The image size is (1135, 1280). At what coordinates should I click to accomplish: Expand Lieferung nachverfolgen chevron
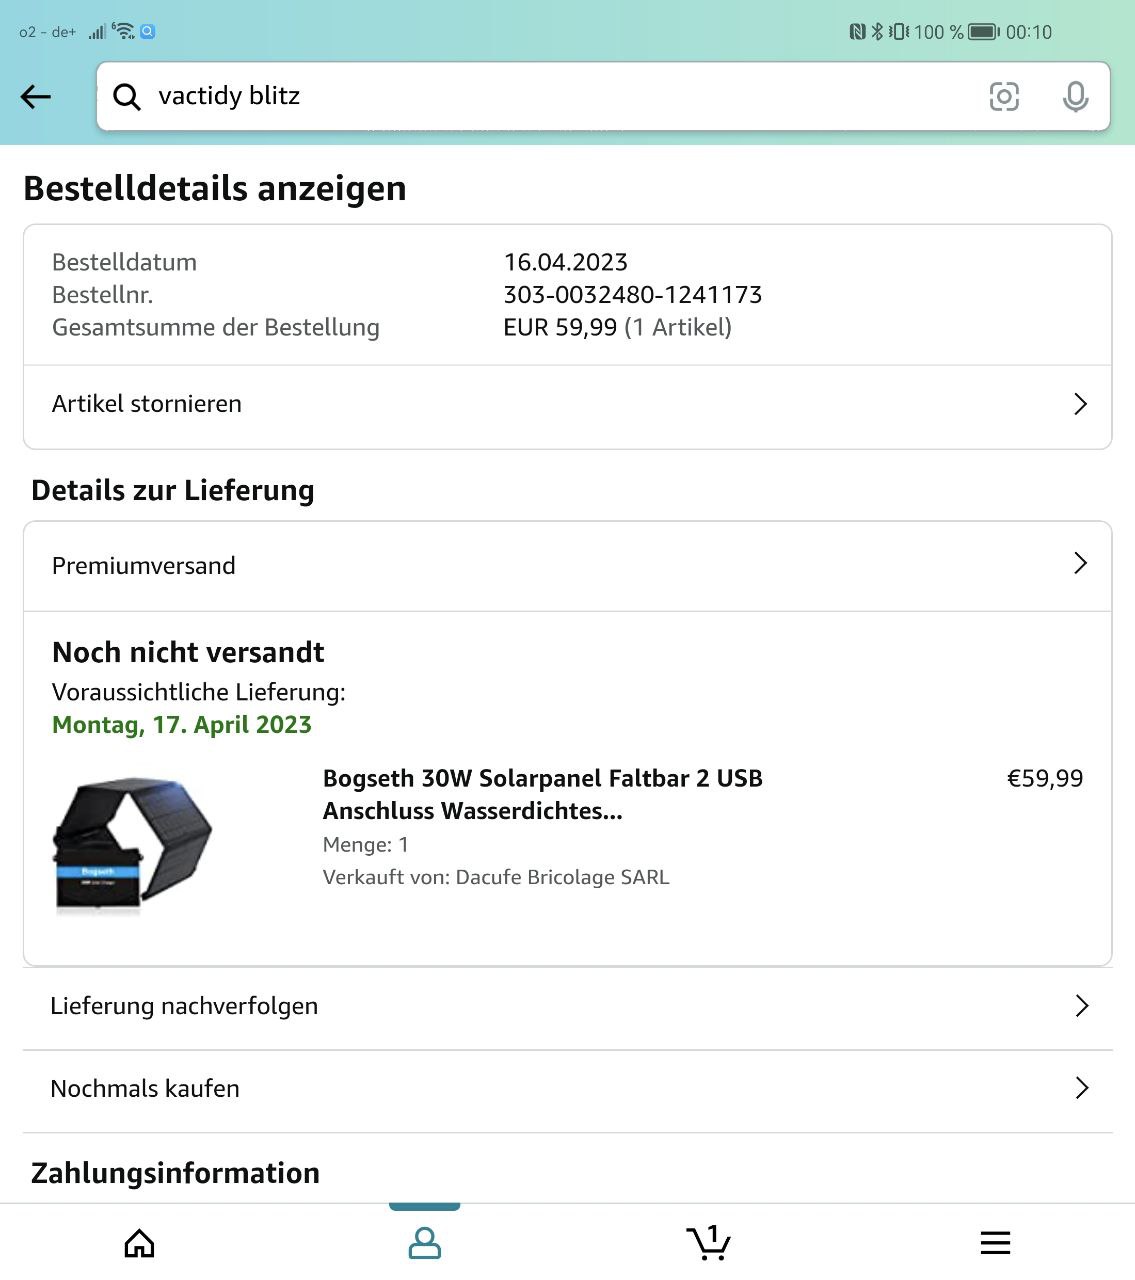pos(1081,1006)
